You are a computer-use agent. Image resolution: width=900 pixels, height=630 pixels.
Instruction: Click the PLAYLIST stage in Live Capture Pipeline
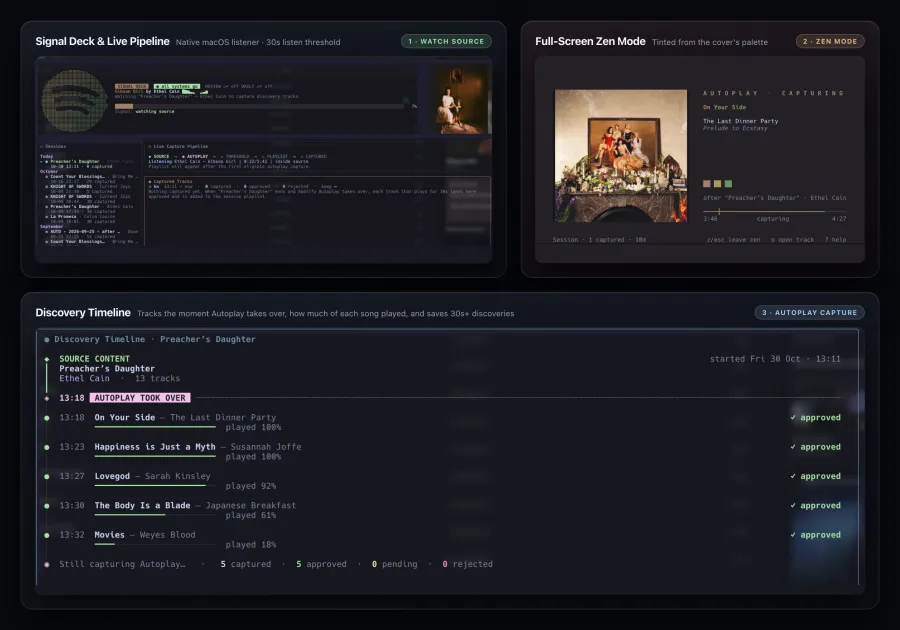pos(274,156)
